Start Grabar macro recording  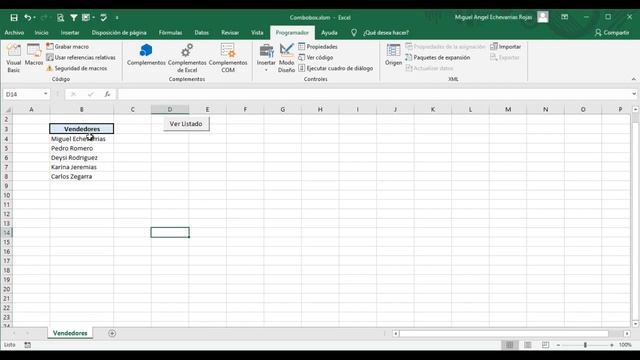tap(67, 47)
